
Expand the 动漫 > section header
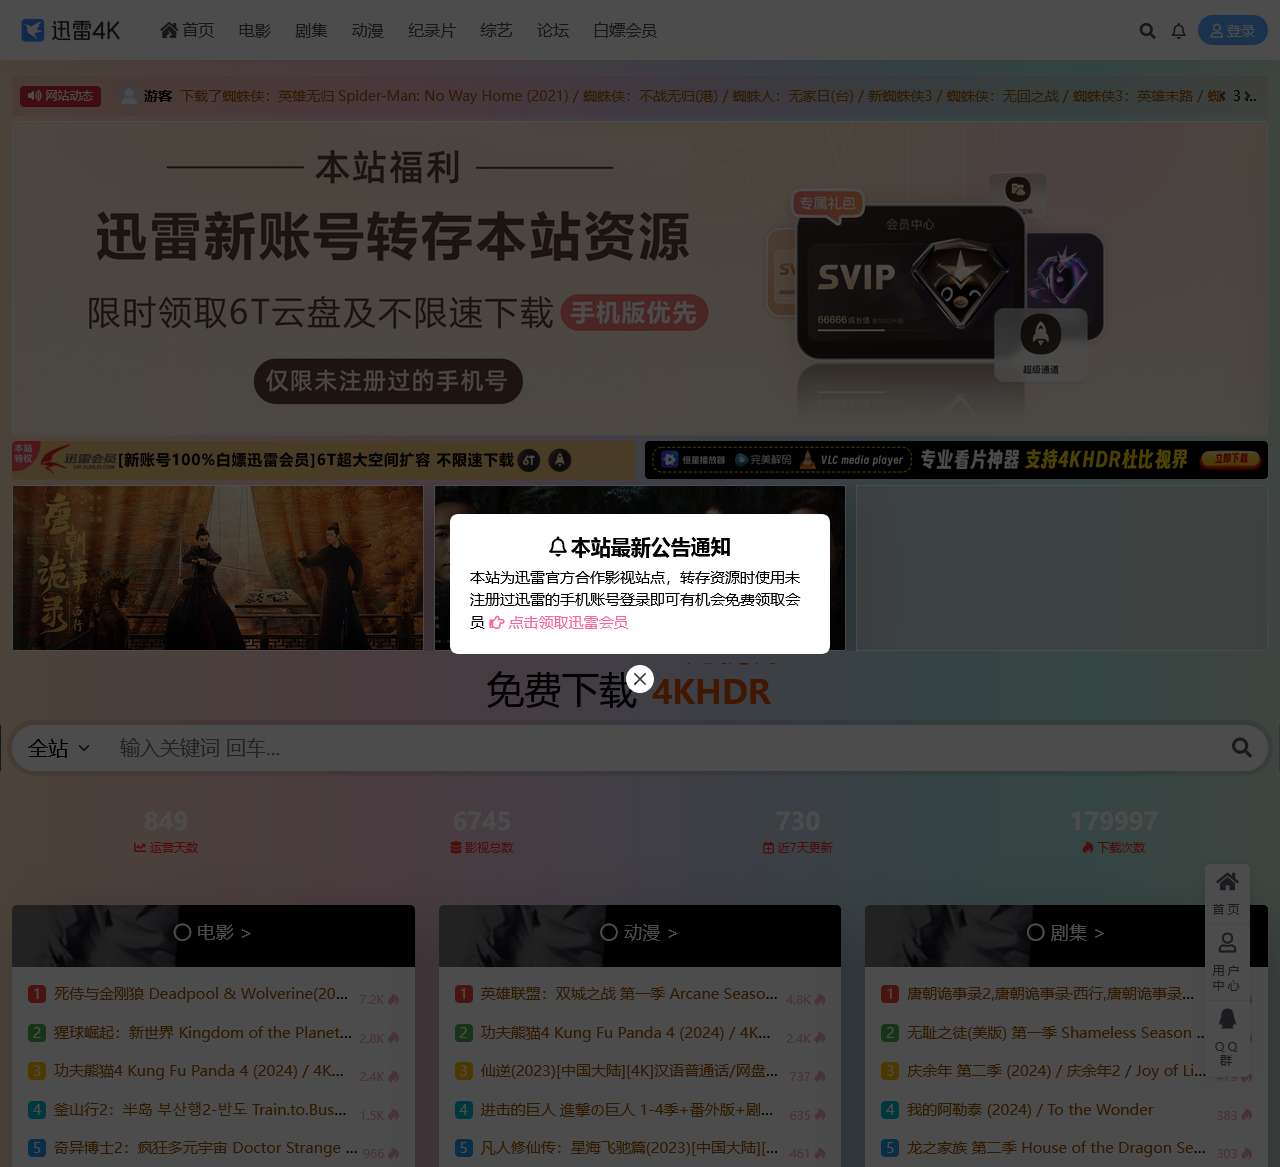click(639, 933)
